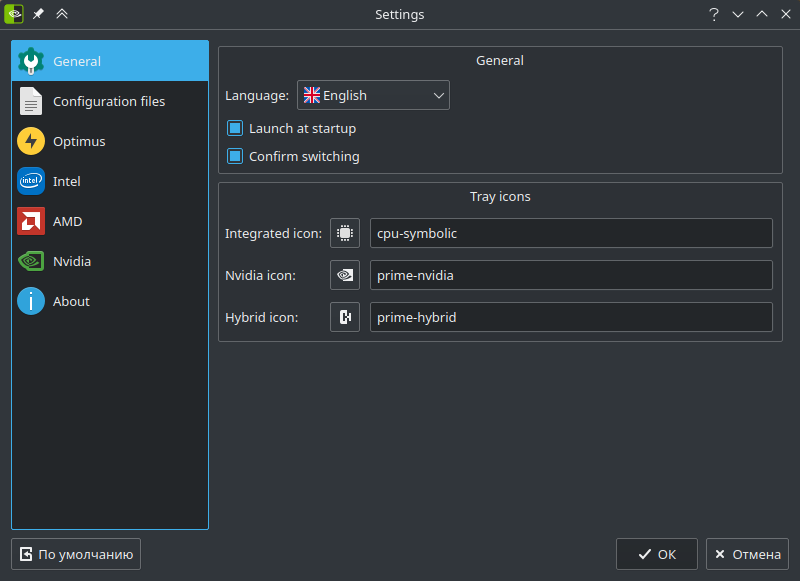
Task: Toggle the title bar pin icon
Action: (38, 14)
